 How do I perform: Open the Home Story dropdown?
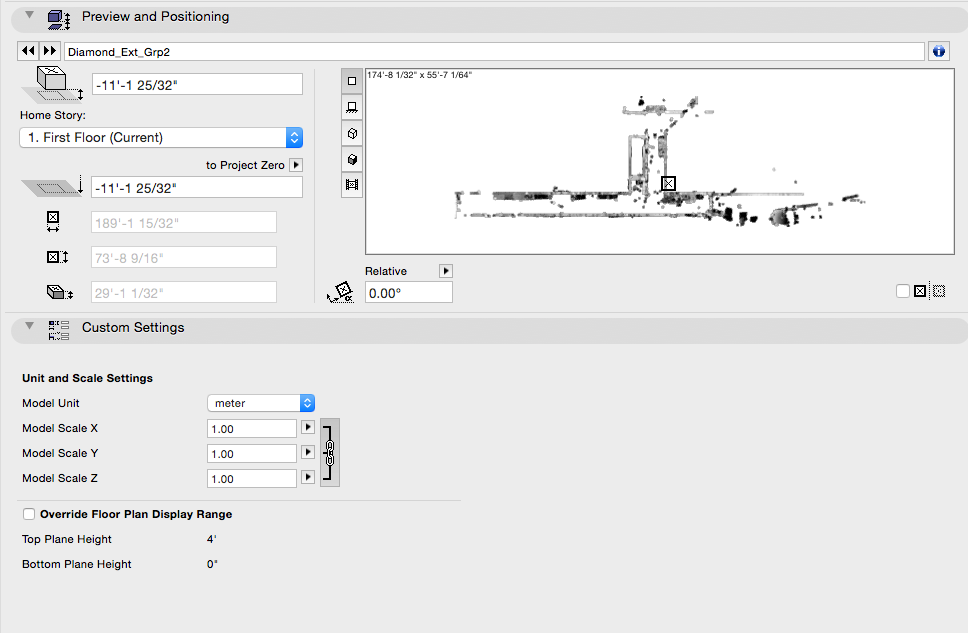[x=161, y=137]
